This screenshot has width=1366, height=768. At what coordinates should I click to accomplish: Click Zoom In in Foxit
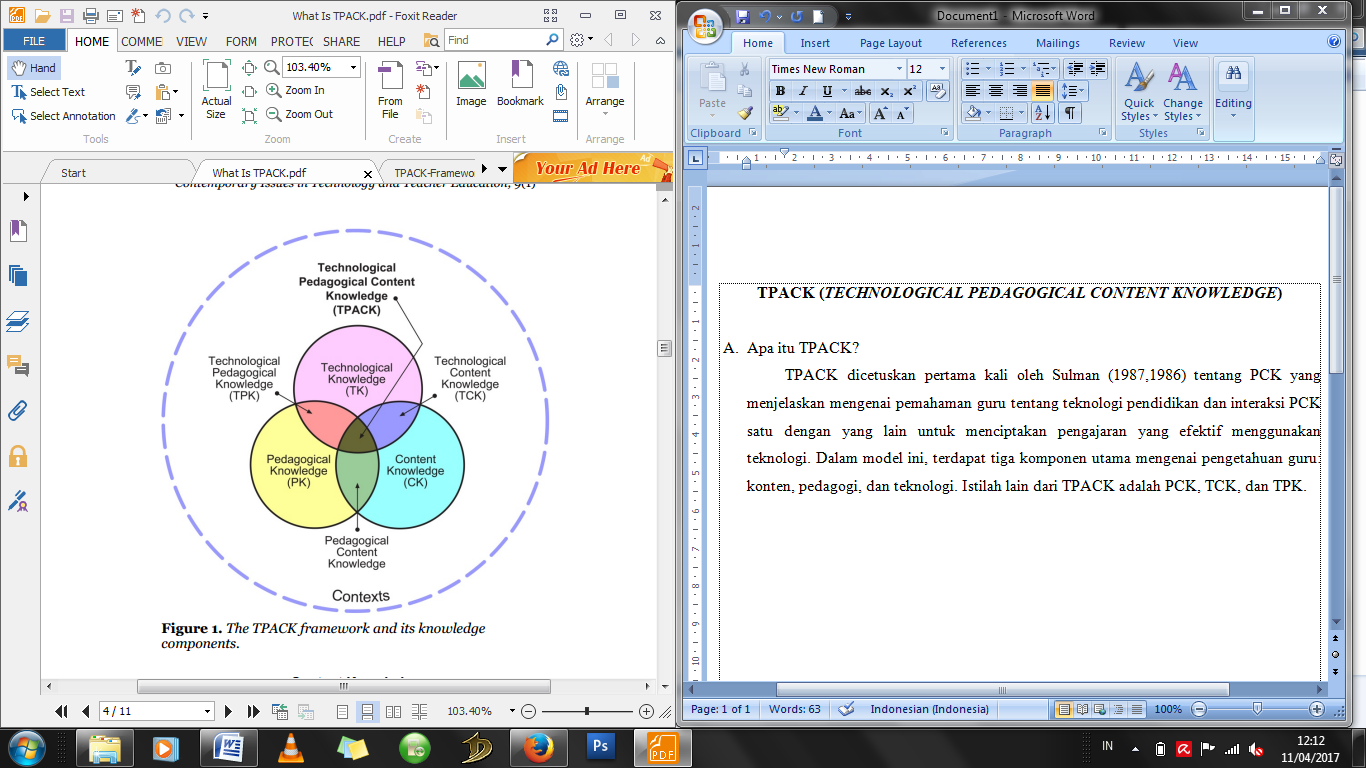pos(295,90)
